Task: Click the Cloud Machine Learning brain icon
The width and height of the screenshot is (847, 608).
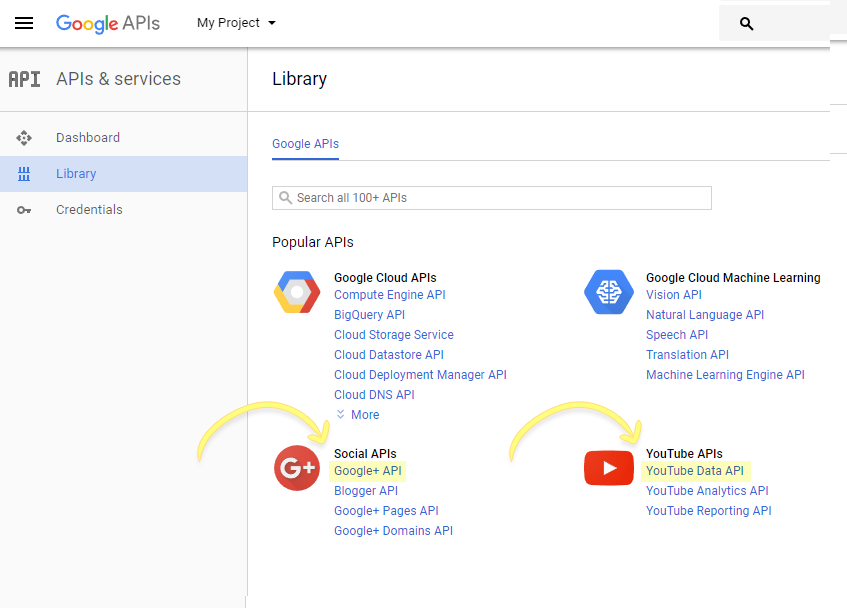Action: coord(609,292)
